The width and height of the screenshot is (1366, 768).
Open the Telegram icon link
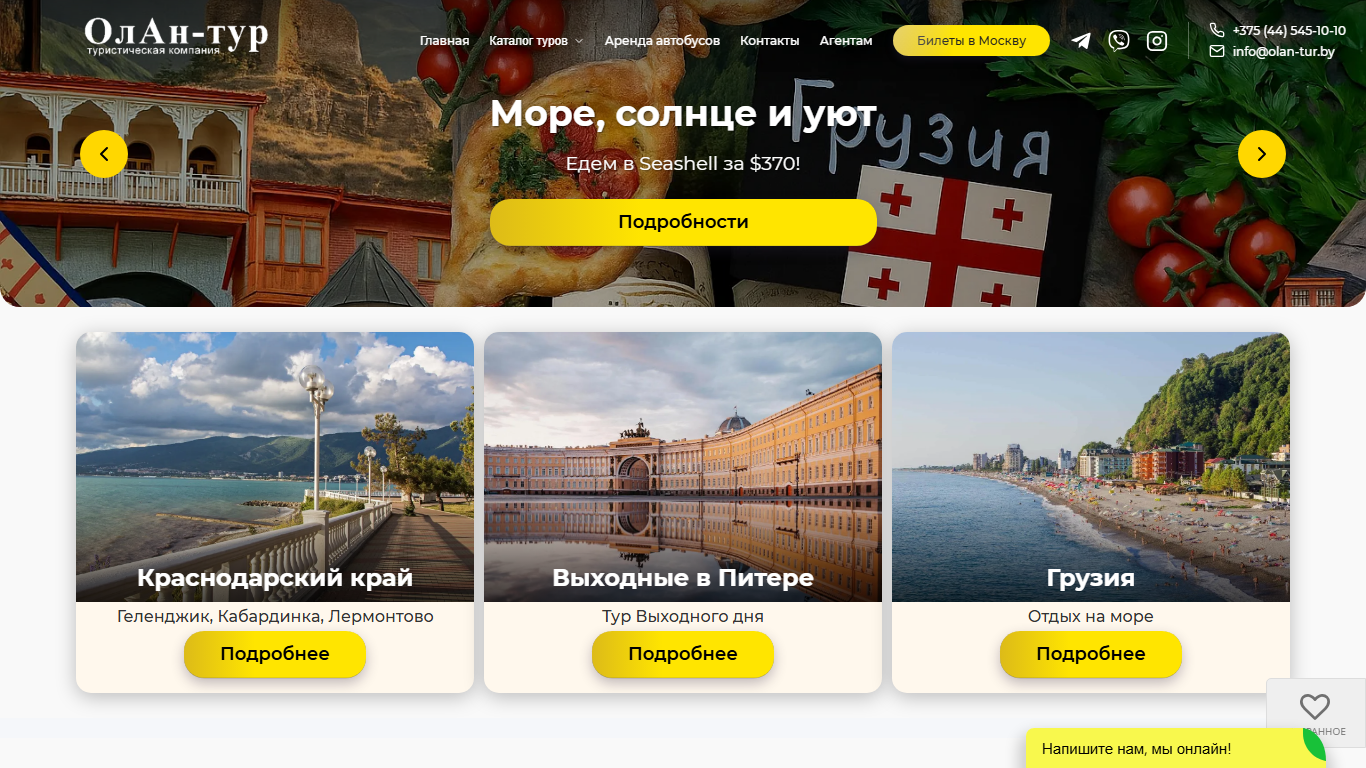coord(1081,41)
